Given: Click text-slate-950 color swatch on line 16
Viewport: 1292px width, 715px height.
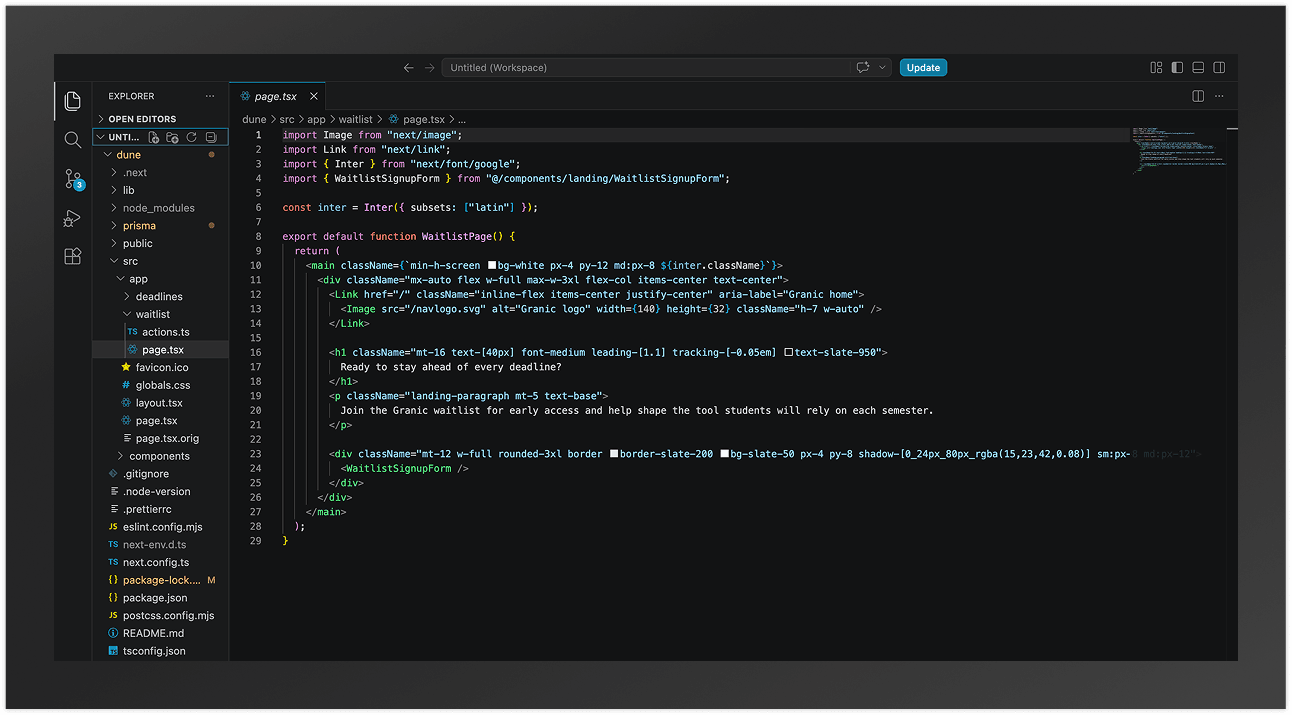Looking at the screenshot, I should [788, 352].
